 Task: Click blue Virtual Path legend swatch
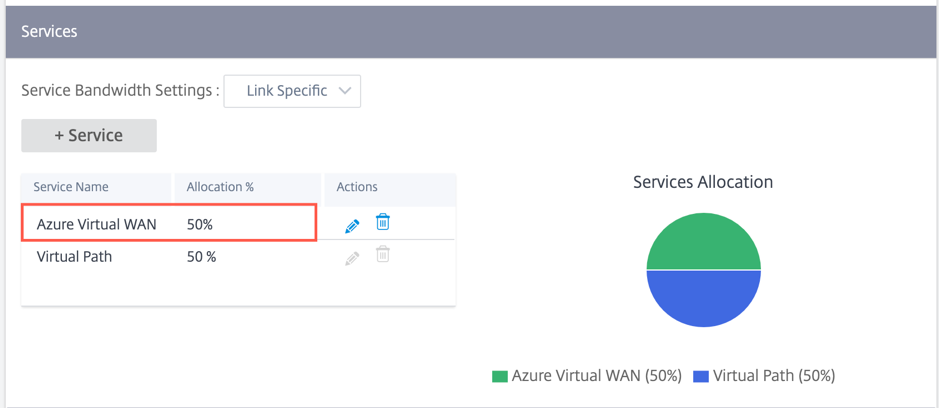tap(701, 377)
